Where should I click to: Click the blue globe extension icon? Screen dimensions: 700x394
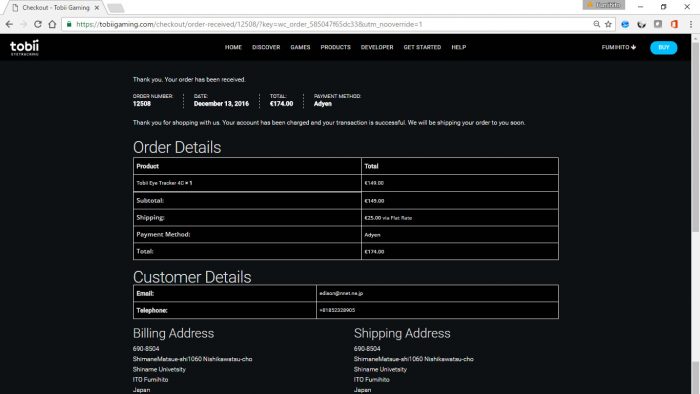[625, 24]
